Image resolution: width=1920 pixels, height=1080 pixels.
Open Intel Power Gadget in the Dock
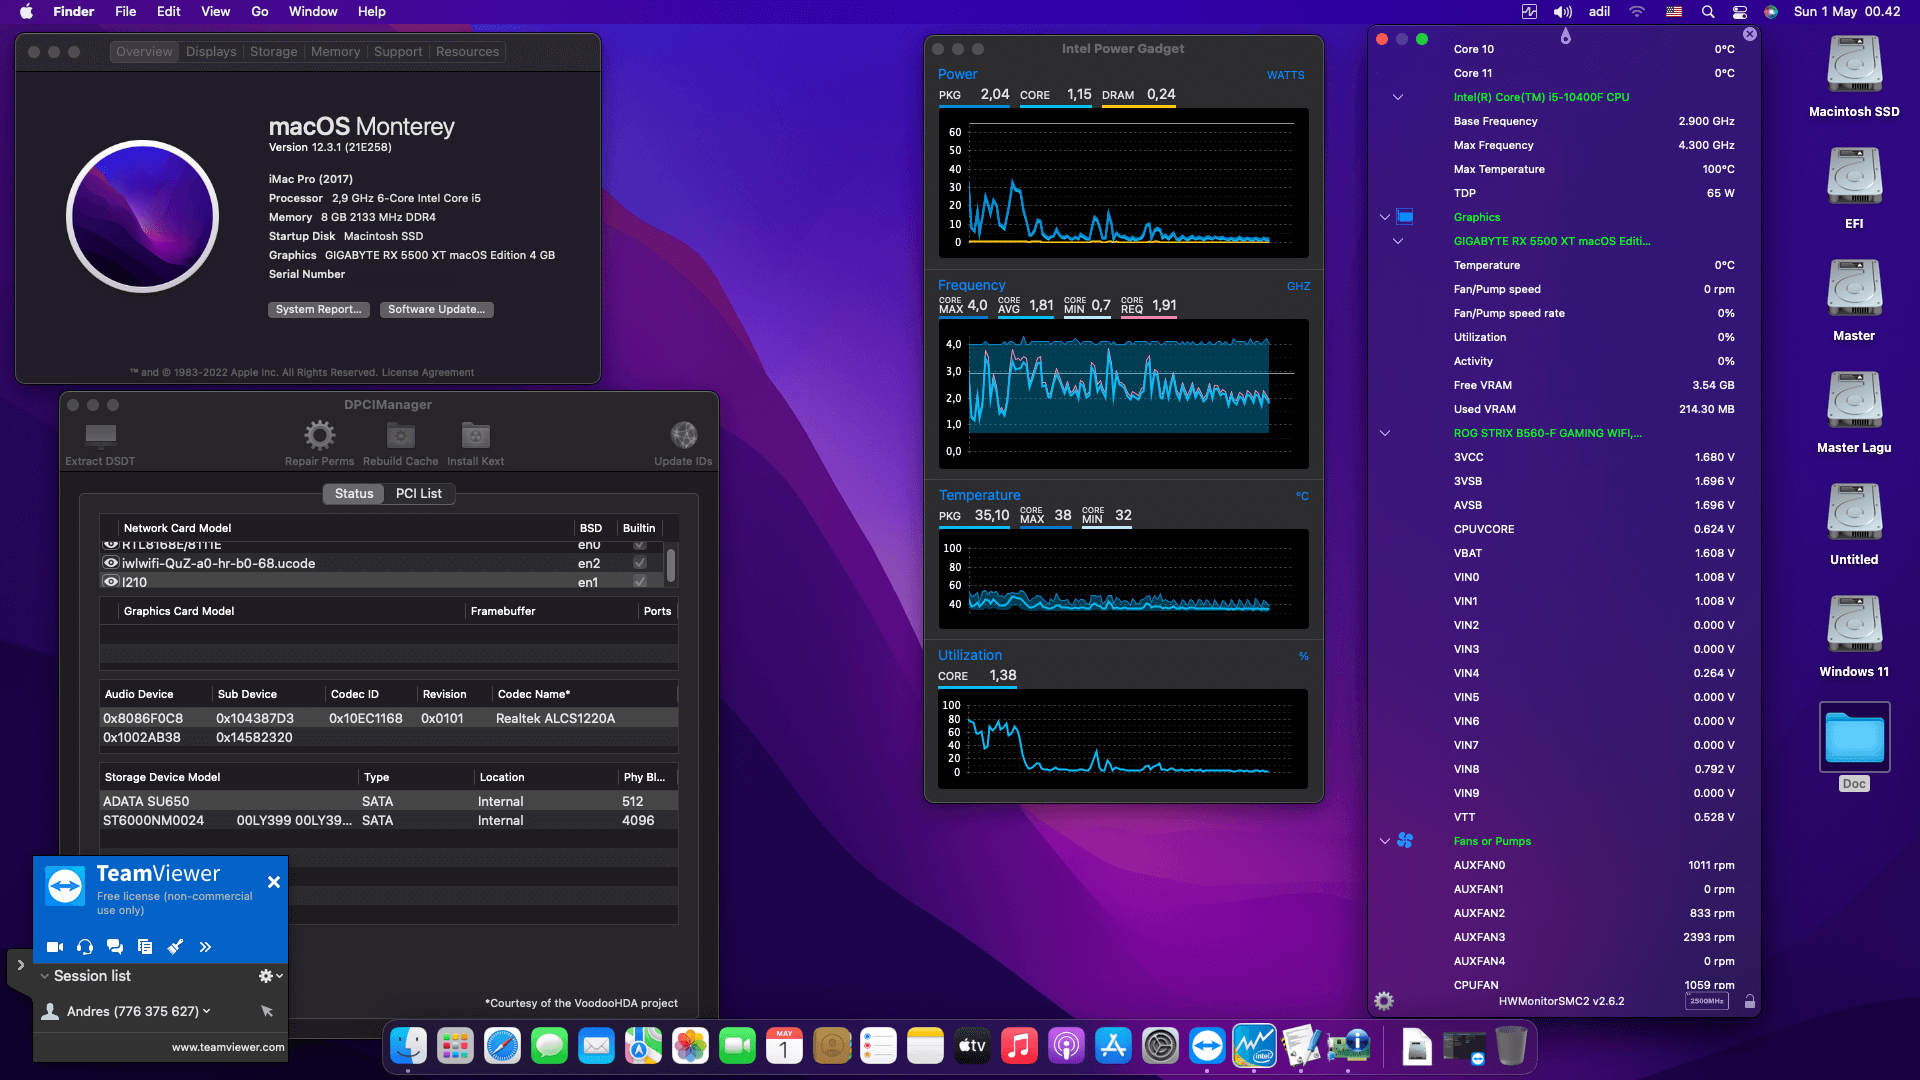coord(1254,1047)
